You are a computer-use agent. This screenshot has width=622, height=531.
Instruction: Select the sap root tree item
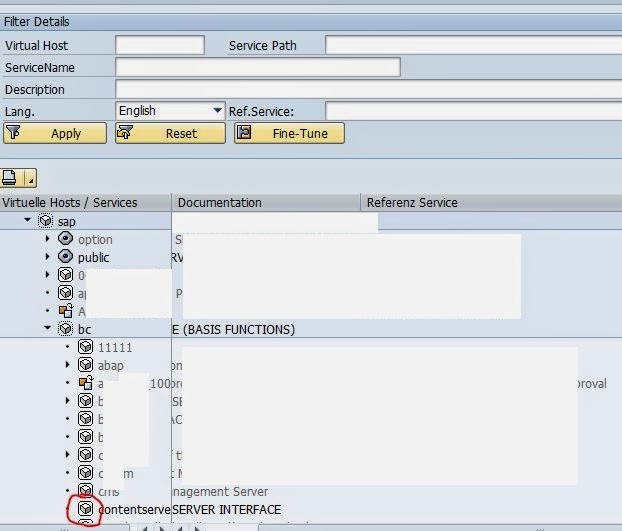click(67, 221)
